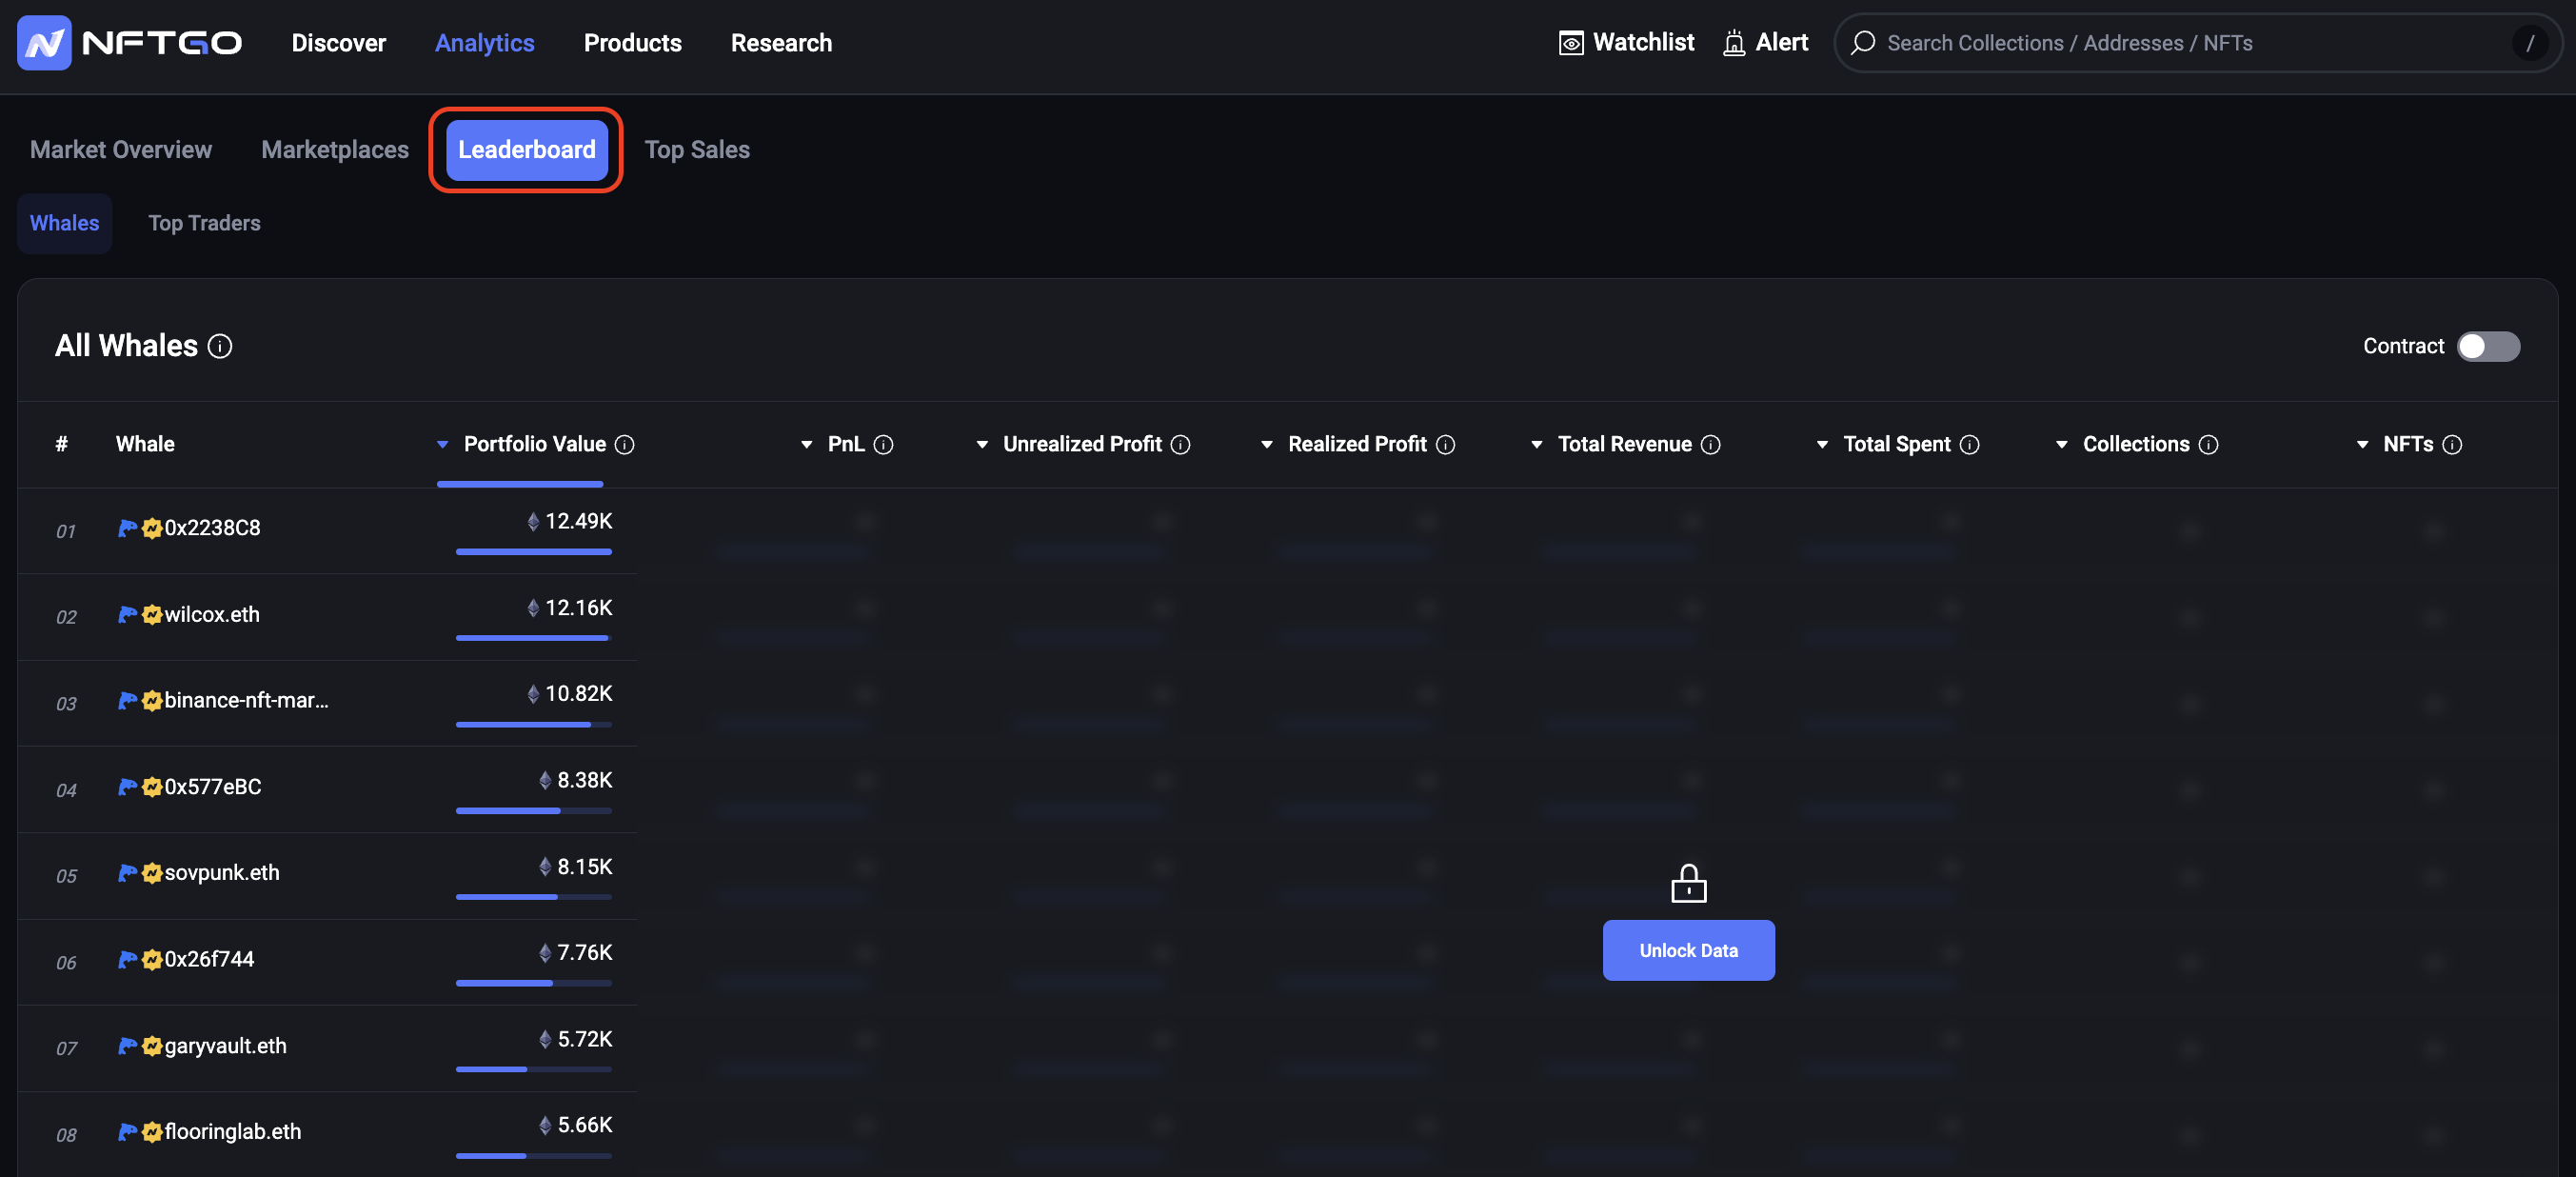Click the 7.76K portfolio value
The width and height of the screenshot is (2576, 1177).
(x=585, y=953)
